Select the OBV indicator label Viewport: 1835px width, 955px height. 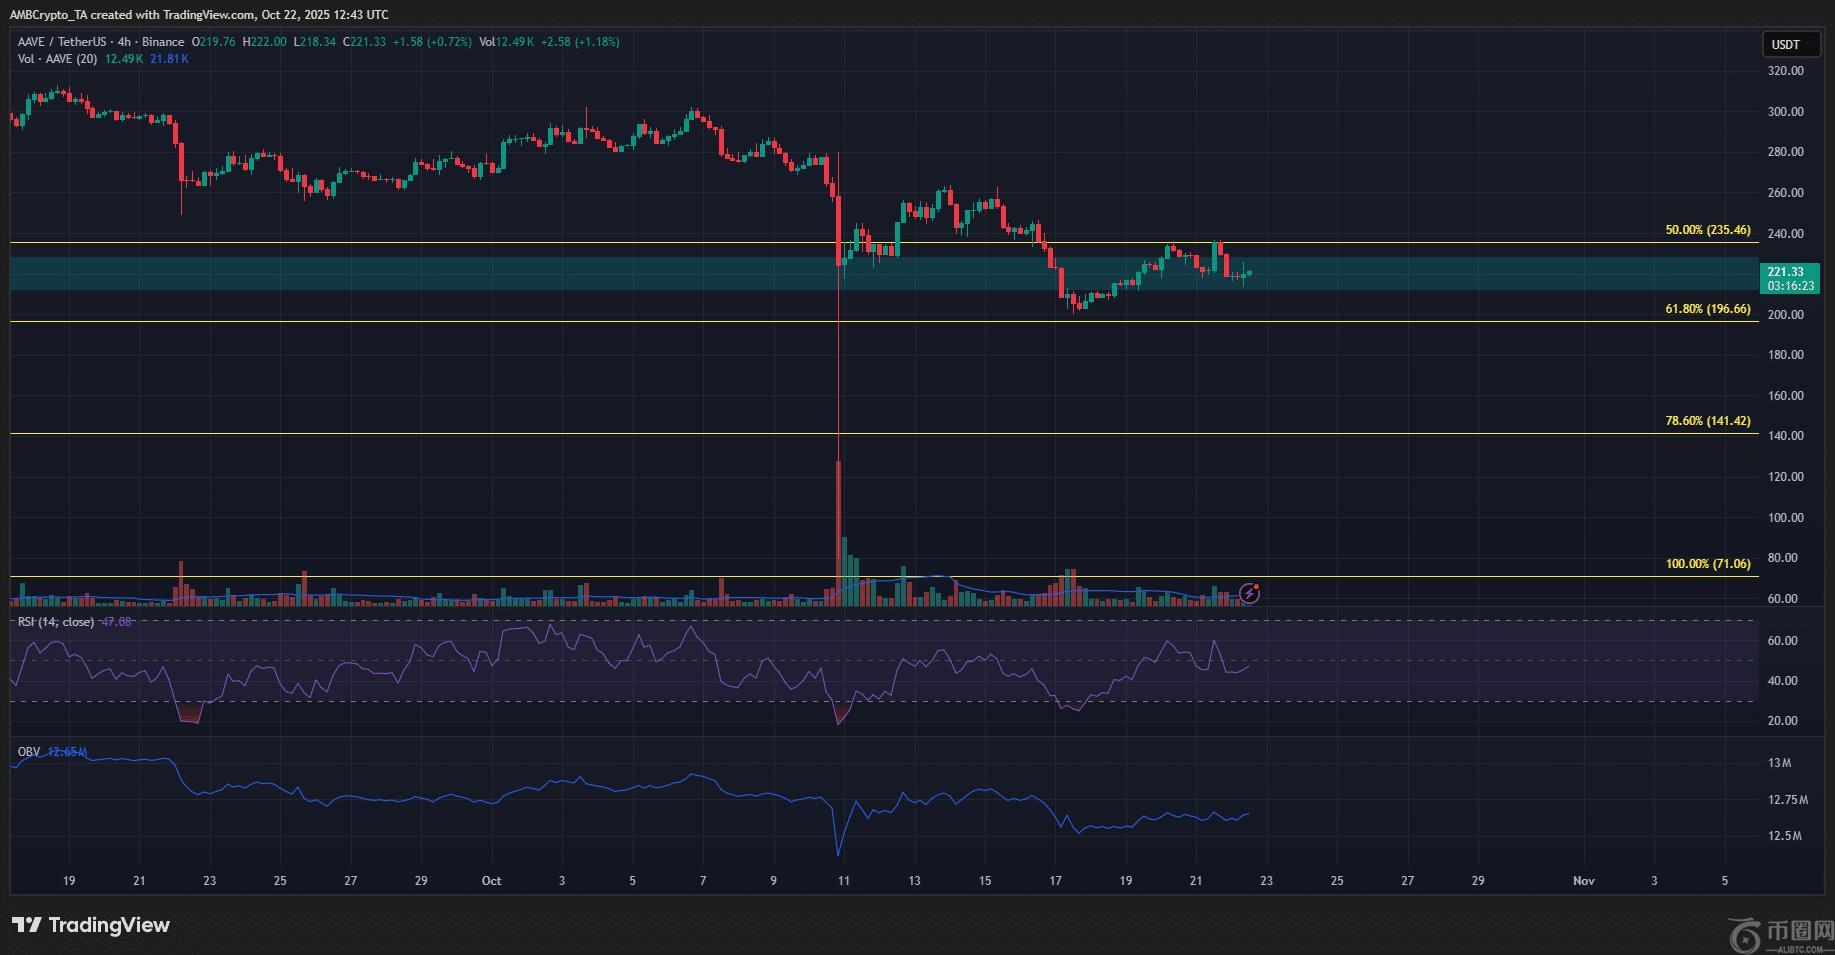click(x=29, y=752)
